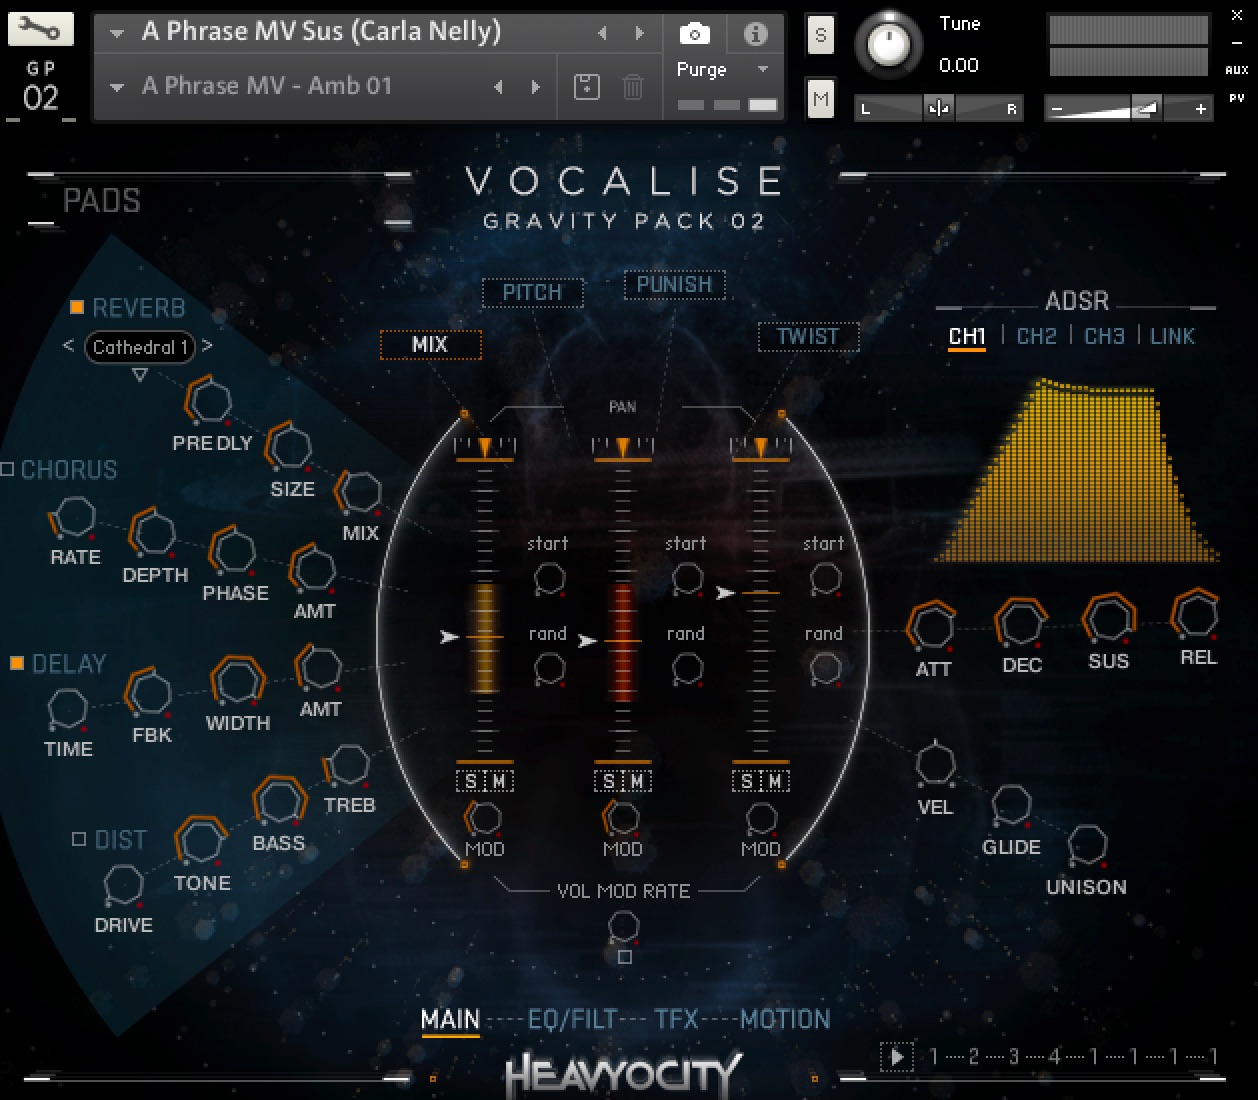
Task: Click the instrument volume slider
Action: [1128, 108]
